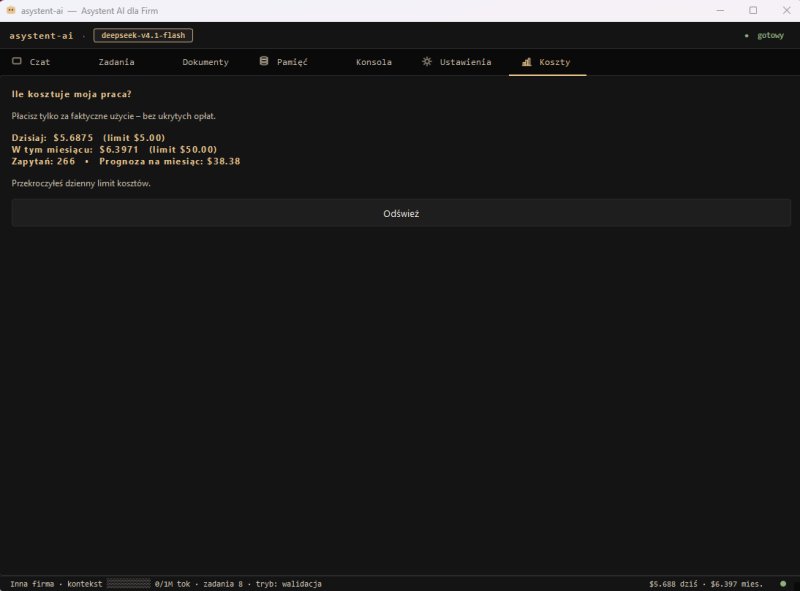Click 'tryb: walidacja' in the status bar
This screenshot has height=591, width=800.
[x=289, y=583]
